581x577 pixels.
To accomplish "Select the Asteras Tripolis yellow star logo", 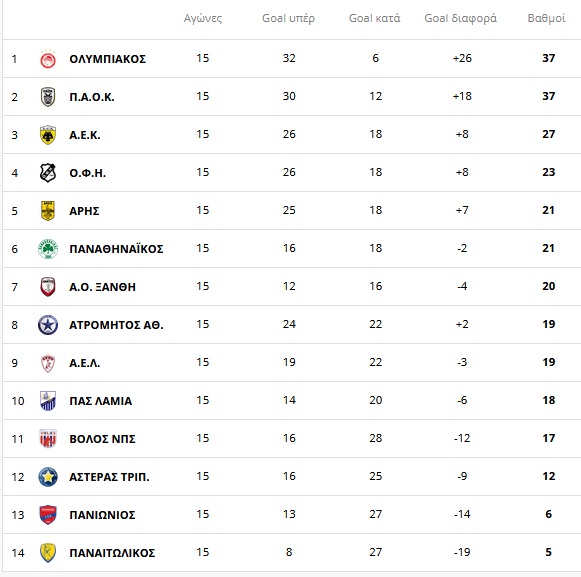I will pos(48,477).
